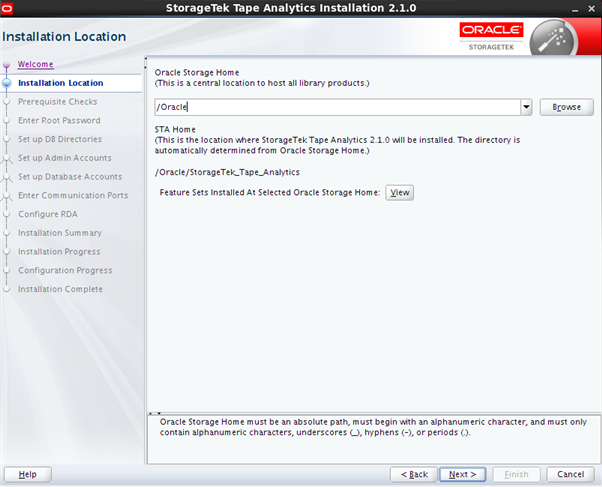Click the Feature Sets Installed label
The height and width of the screenshot is (487, 602).
[270, 192]
